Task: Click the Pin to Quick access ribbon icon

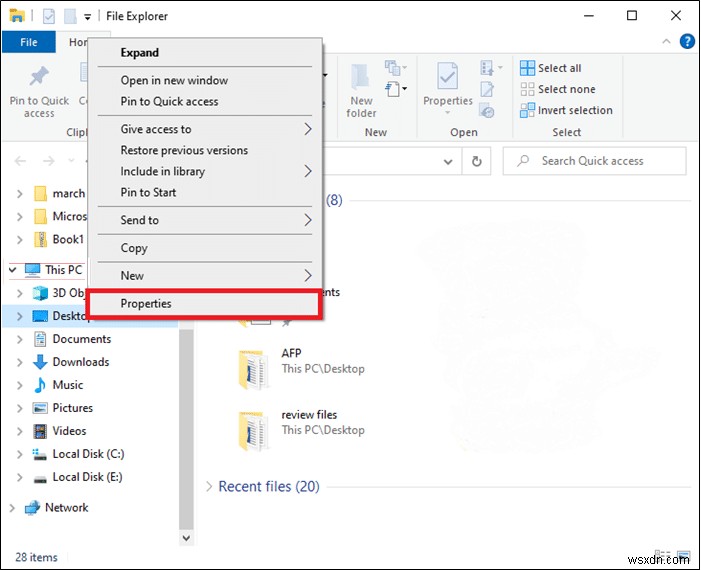Action: pos(39,76)
